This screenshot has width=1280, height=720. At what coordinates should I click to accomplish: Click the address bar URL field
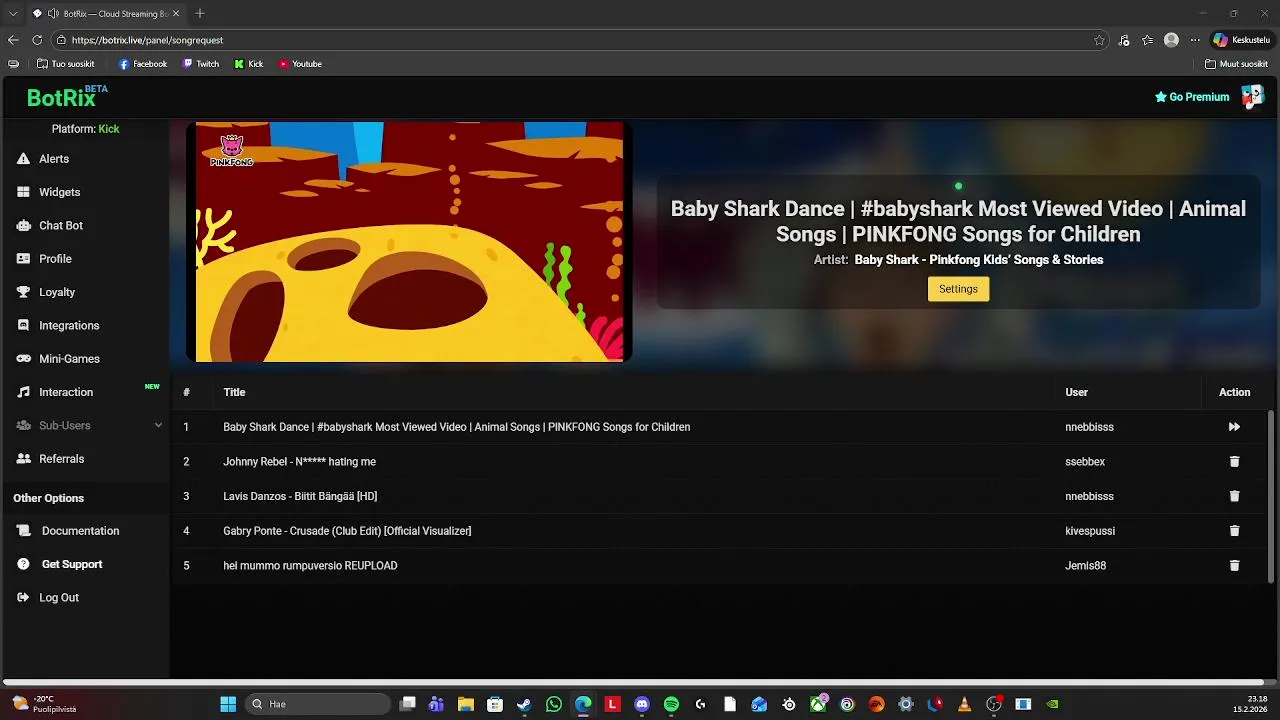[580, 40]
